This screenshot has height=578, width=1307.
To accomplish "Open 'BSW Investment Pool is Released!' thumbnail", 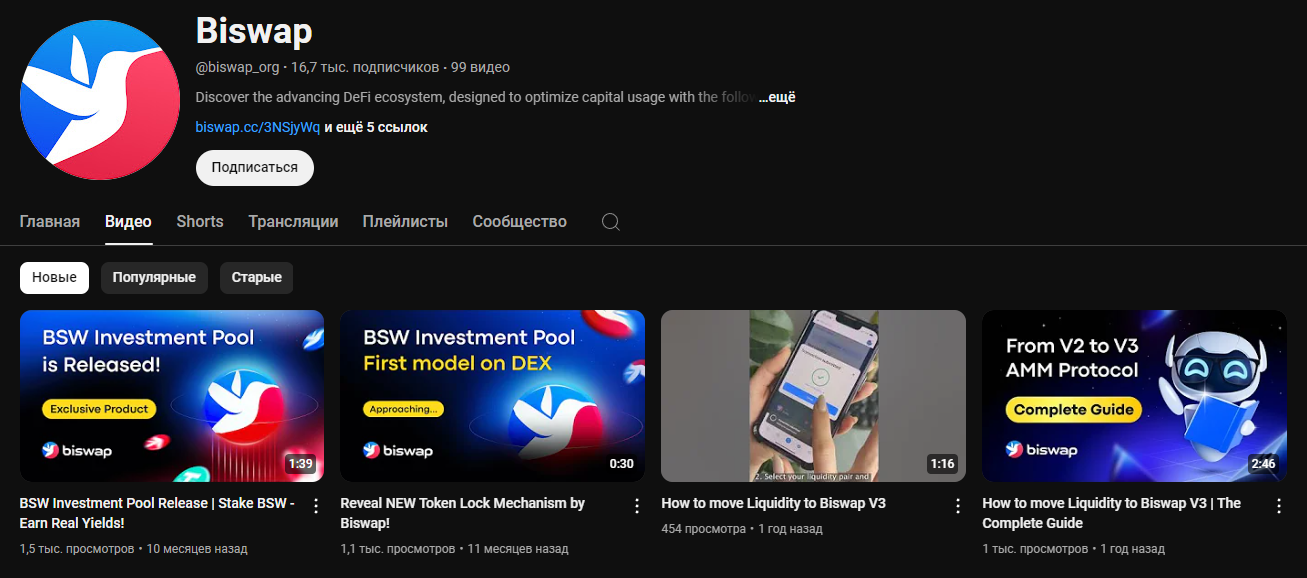I will click(172, 396).
